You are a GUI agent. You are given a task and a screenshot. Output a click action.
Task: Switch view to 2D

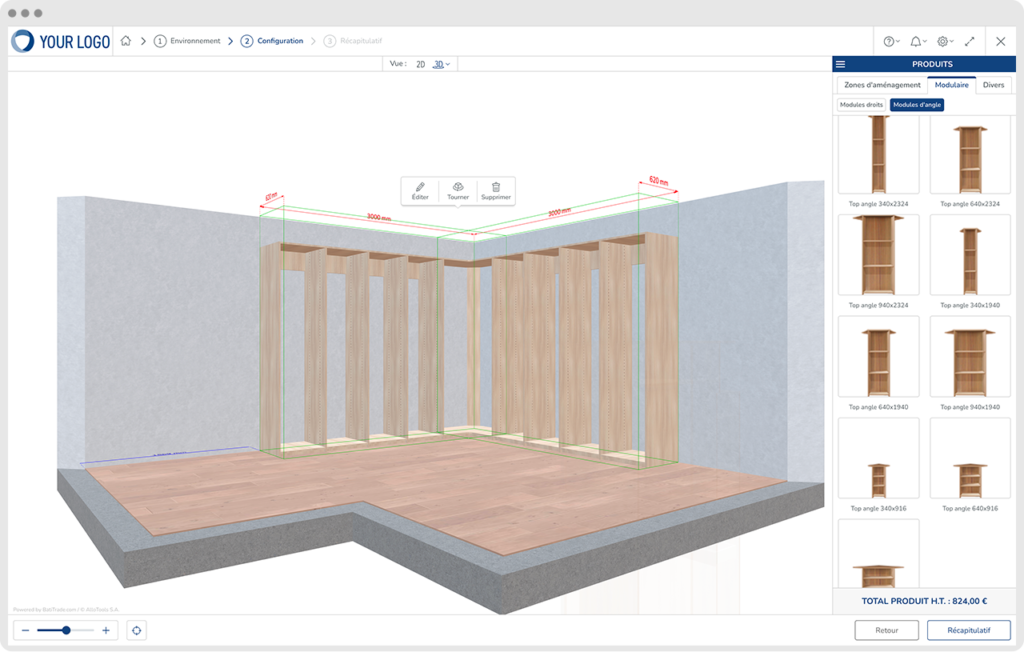tap(420, 64)
